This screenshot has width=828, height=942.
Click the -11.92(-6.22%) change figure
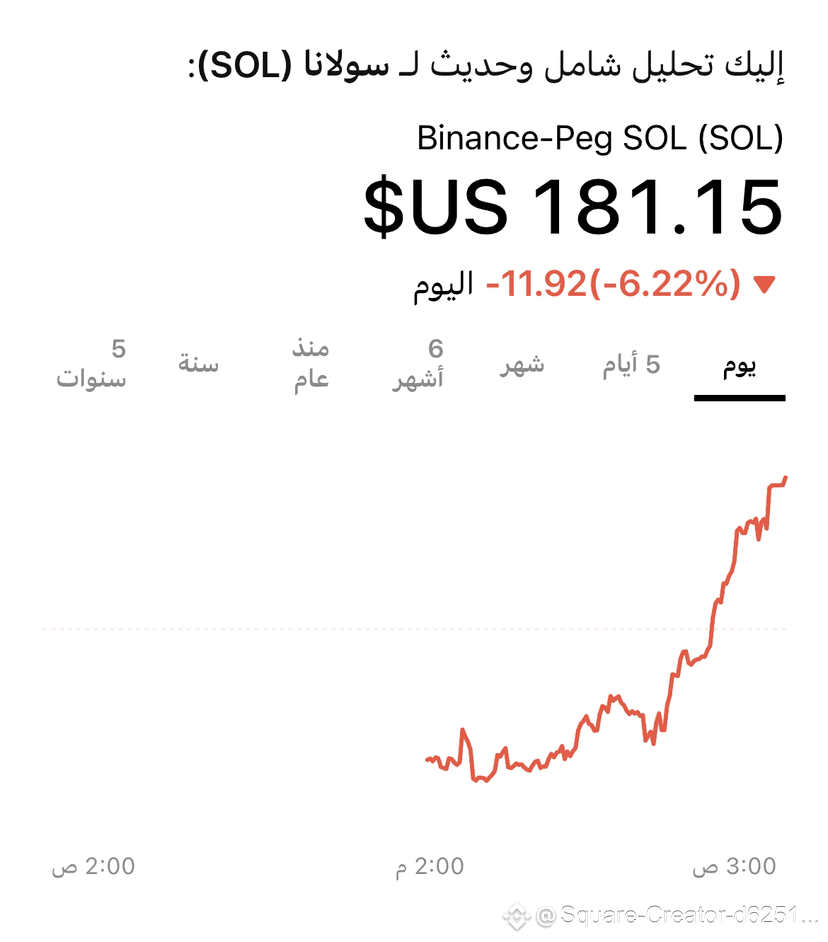(x=613, y=283)
